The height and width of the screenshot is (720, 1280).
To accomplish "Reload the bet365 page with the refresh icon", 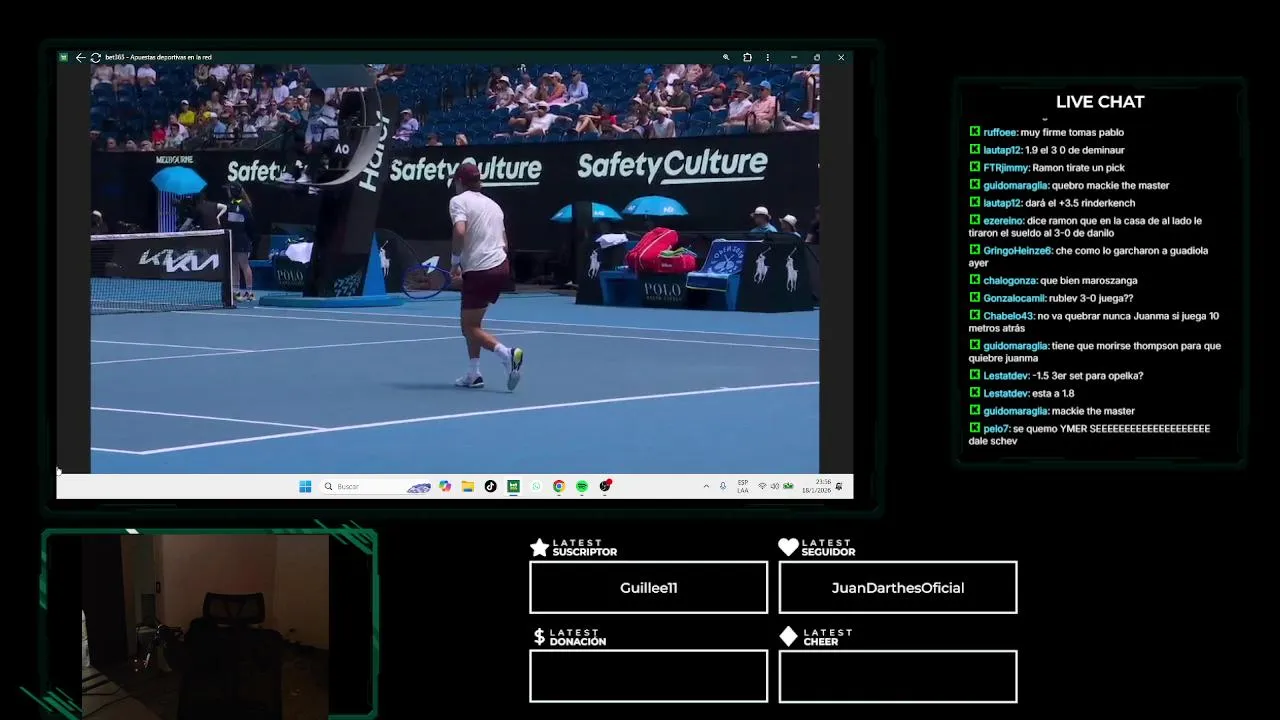I will pyautogui.click(x=95, y=58).
